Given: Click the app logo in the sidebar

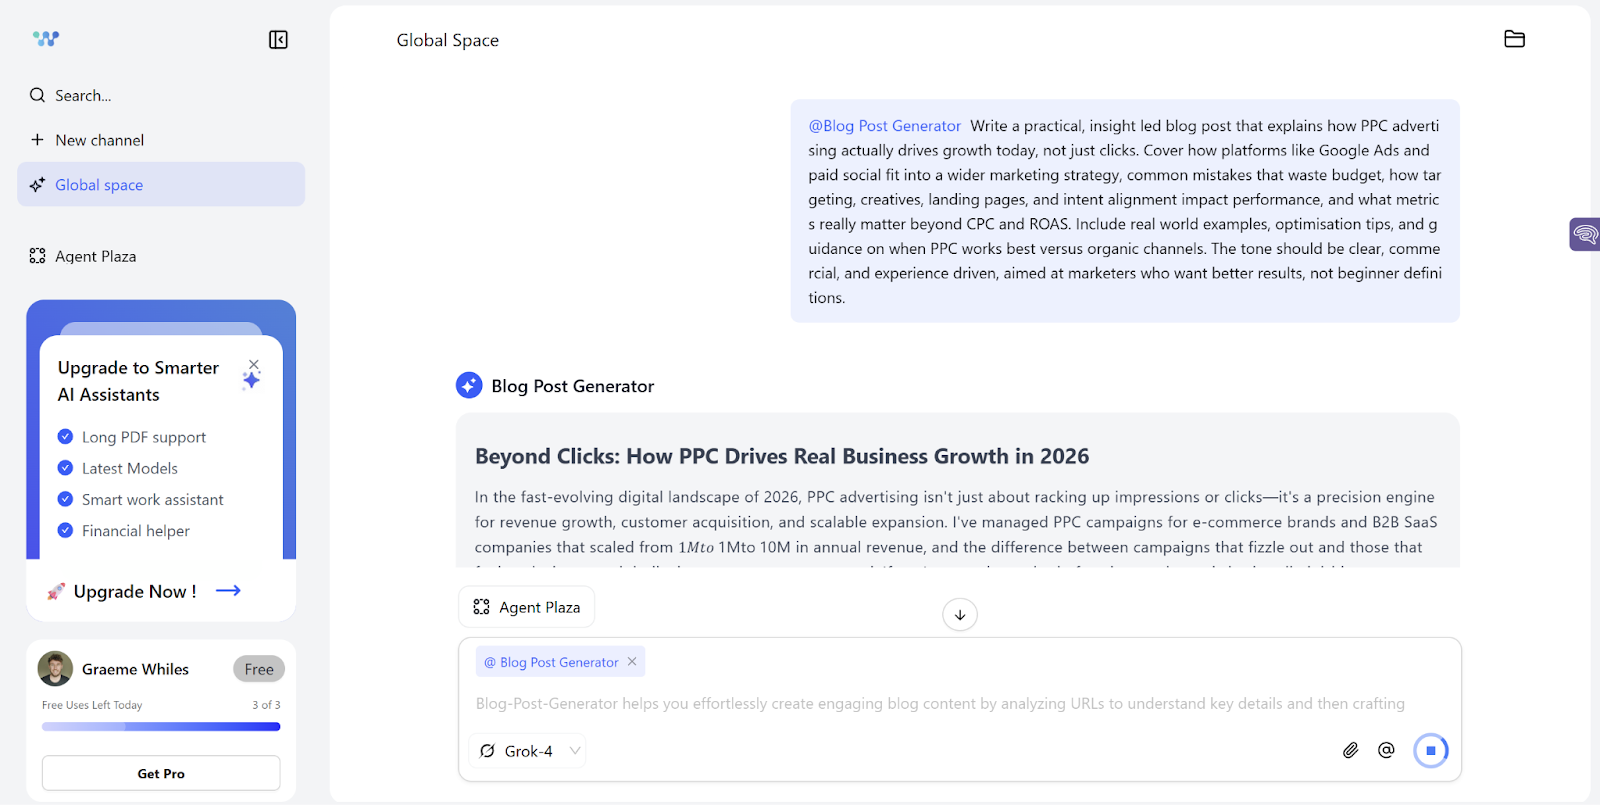Looking at the screenshot, I should point(45,38).
